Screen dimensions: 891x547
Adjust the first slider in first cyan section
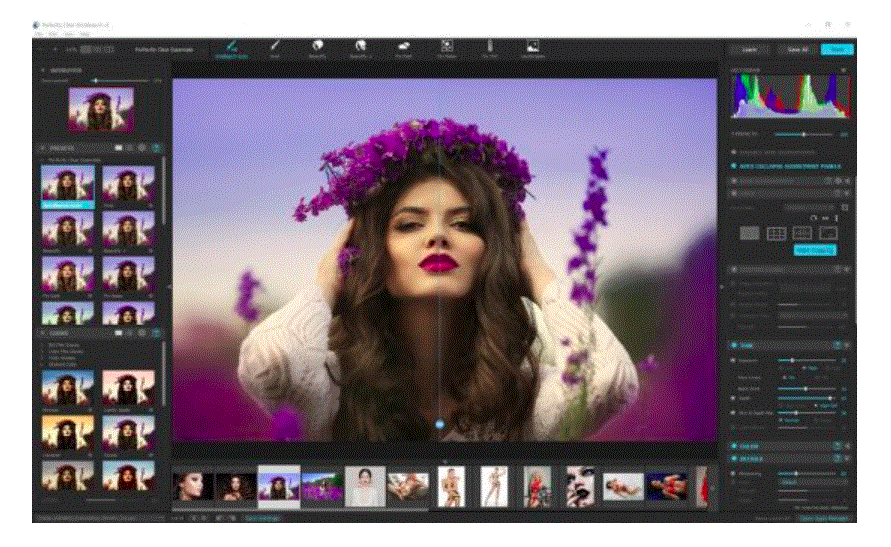(x=807, y=360)
